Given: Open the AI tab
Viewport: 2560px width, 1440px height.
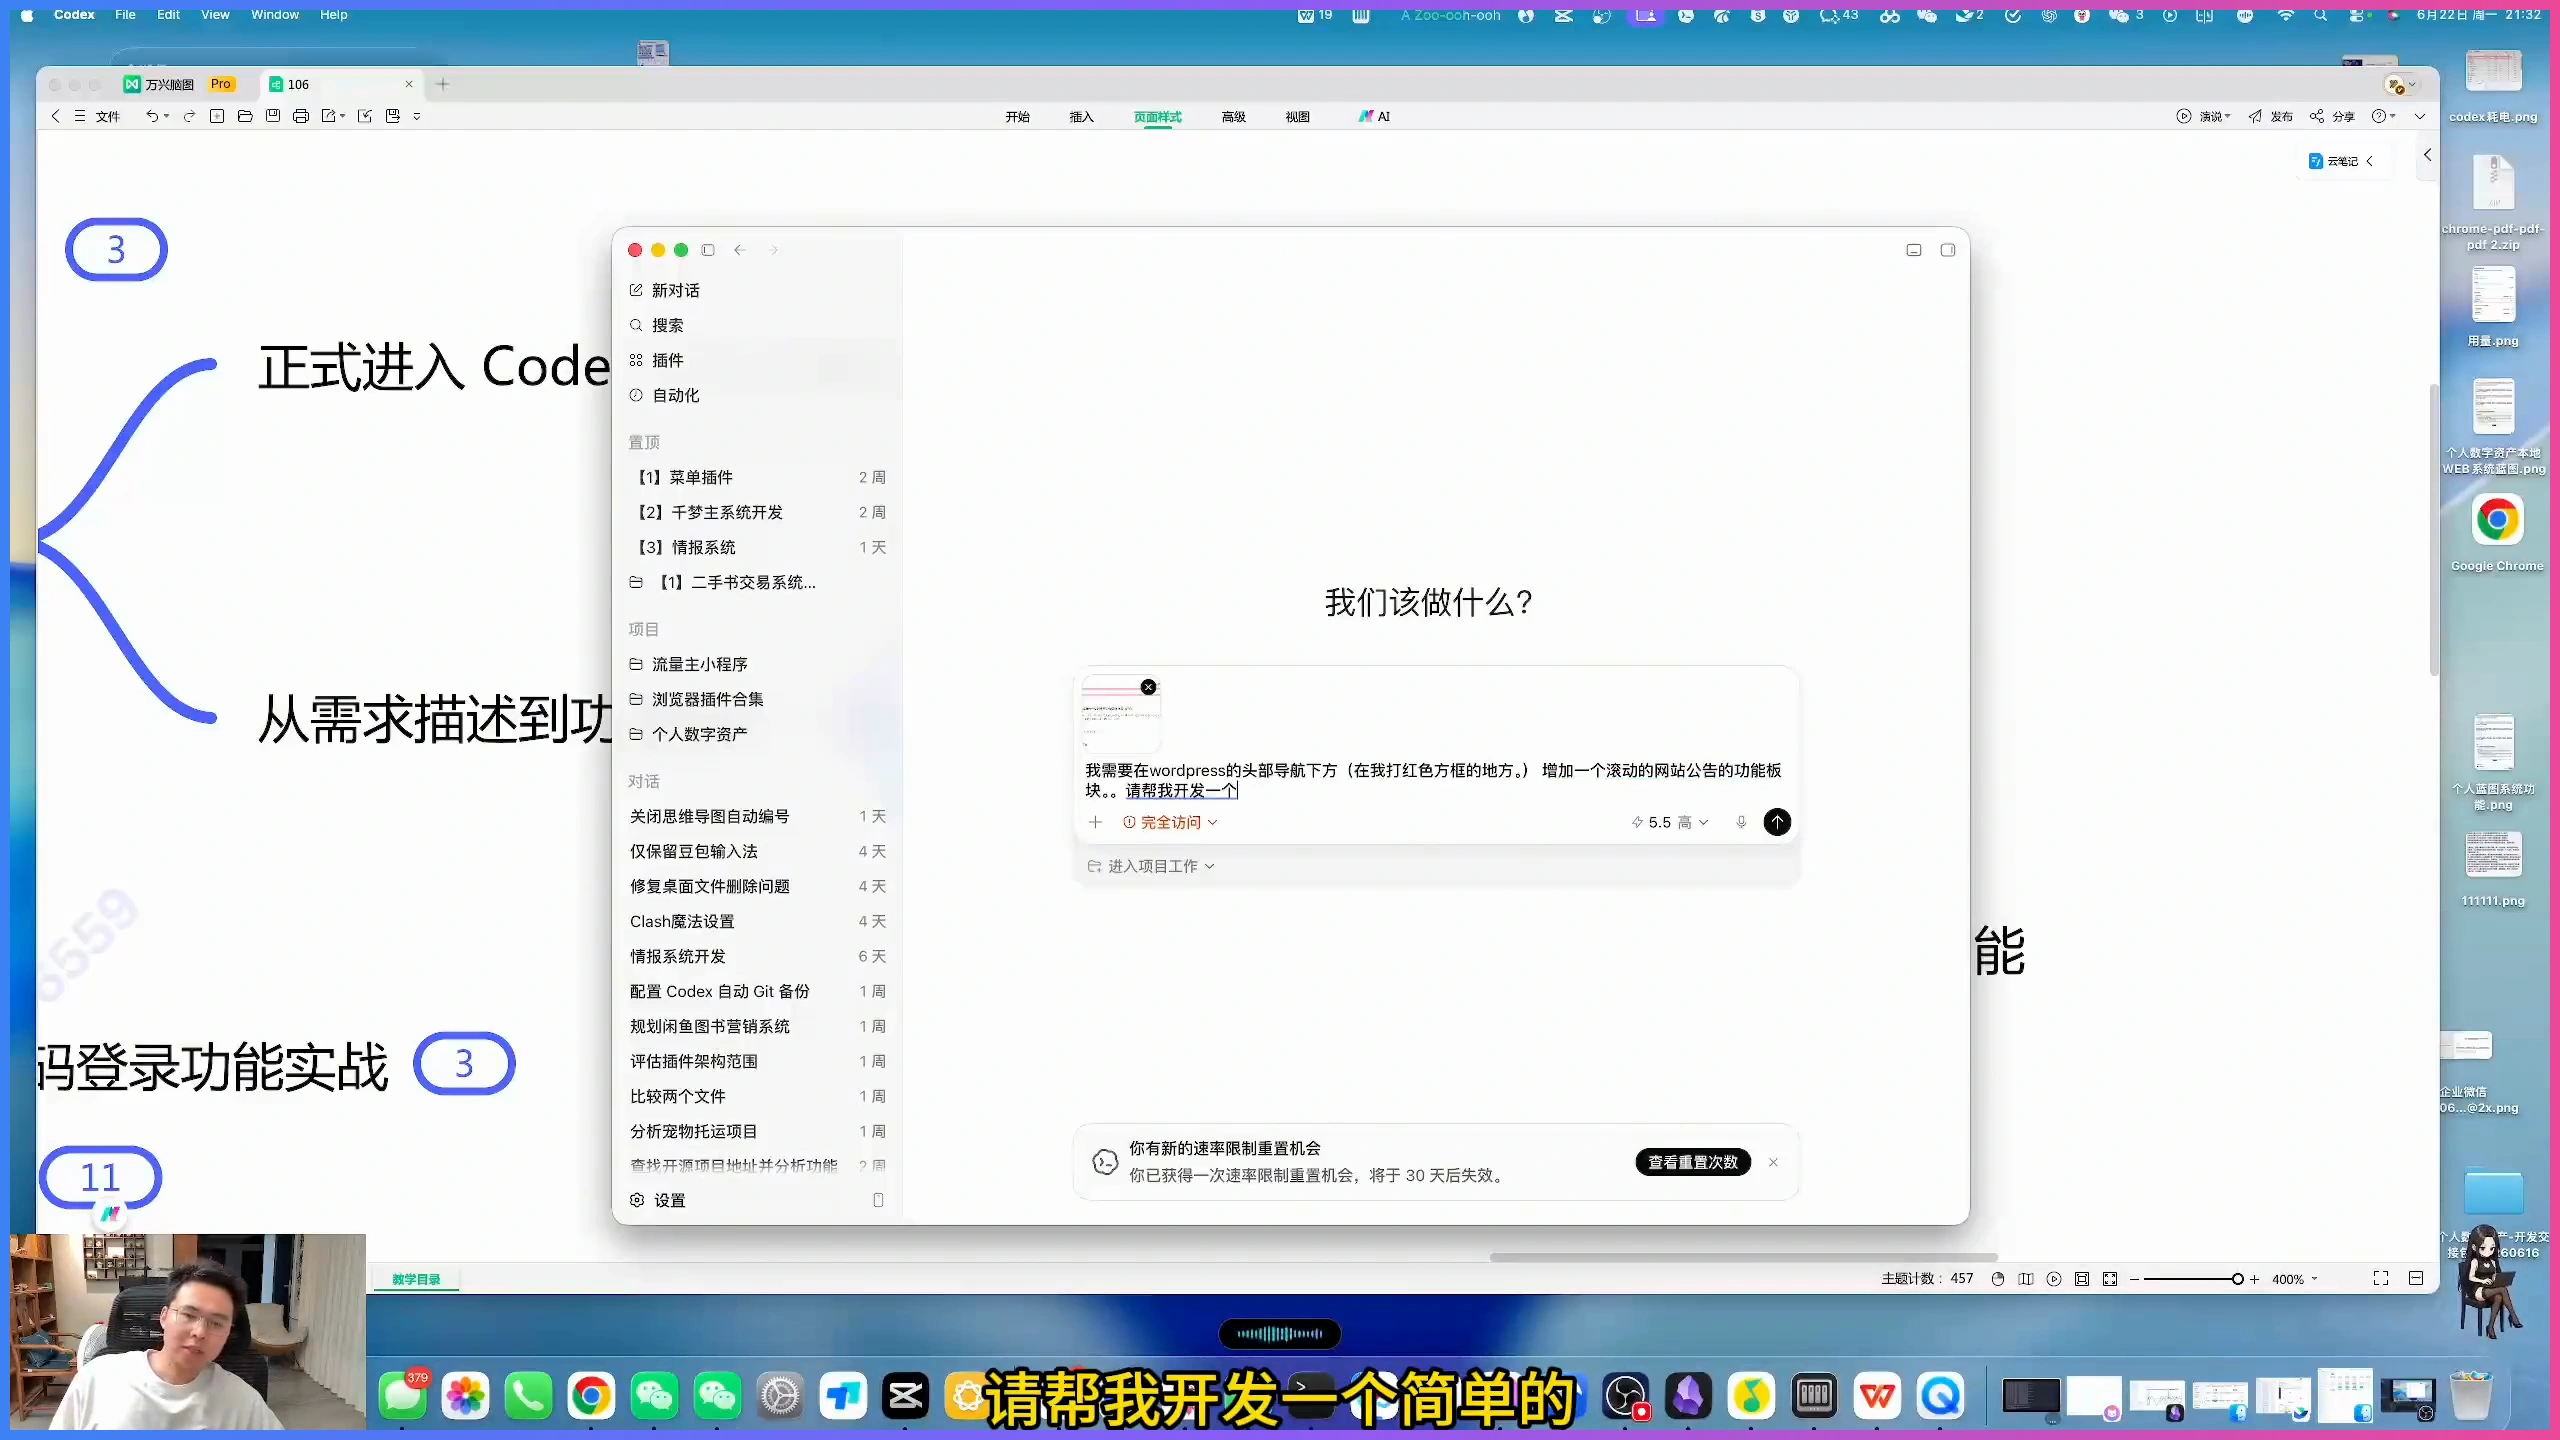Looking at the screenshot, I should (1375, 117).
